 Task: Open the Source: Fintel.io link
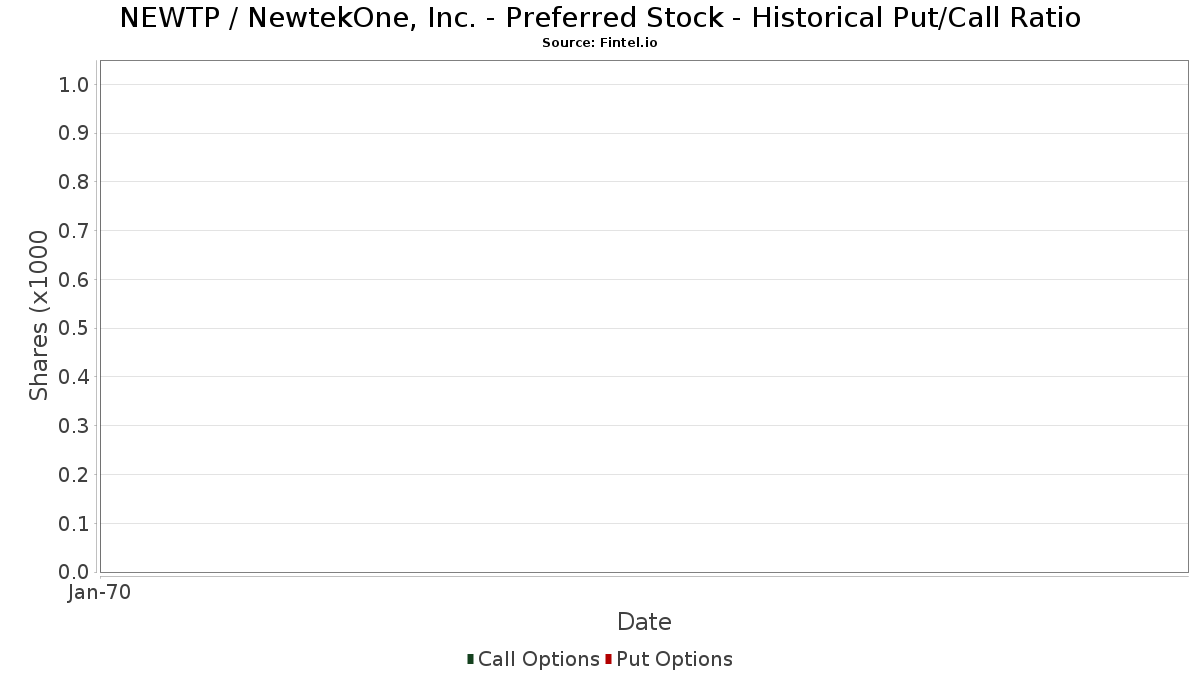600,43
